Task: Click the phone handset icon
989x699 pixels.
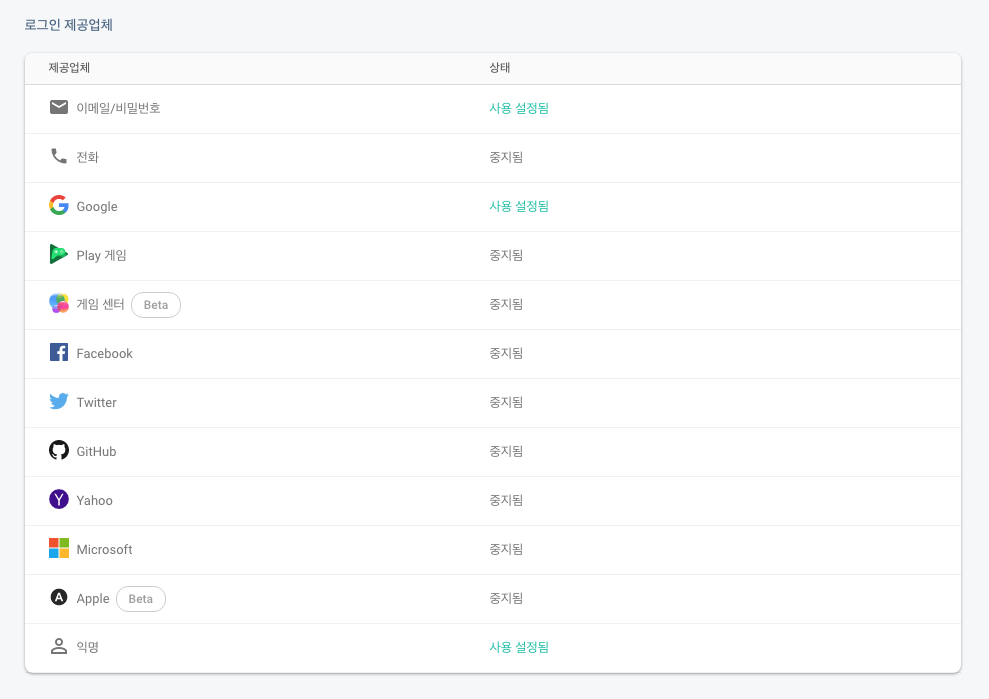Action: click(x=59, y=156)
